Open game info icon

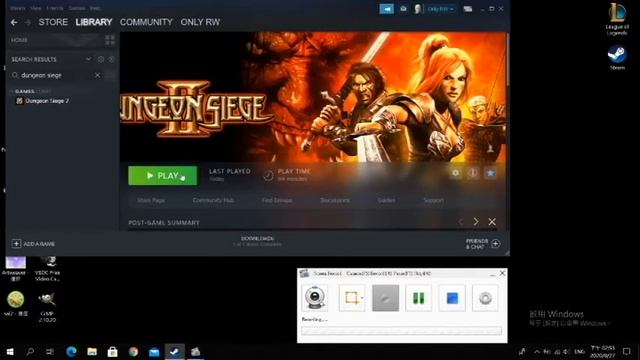[x=473, y=173]
